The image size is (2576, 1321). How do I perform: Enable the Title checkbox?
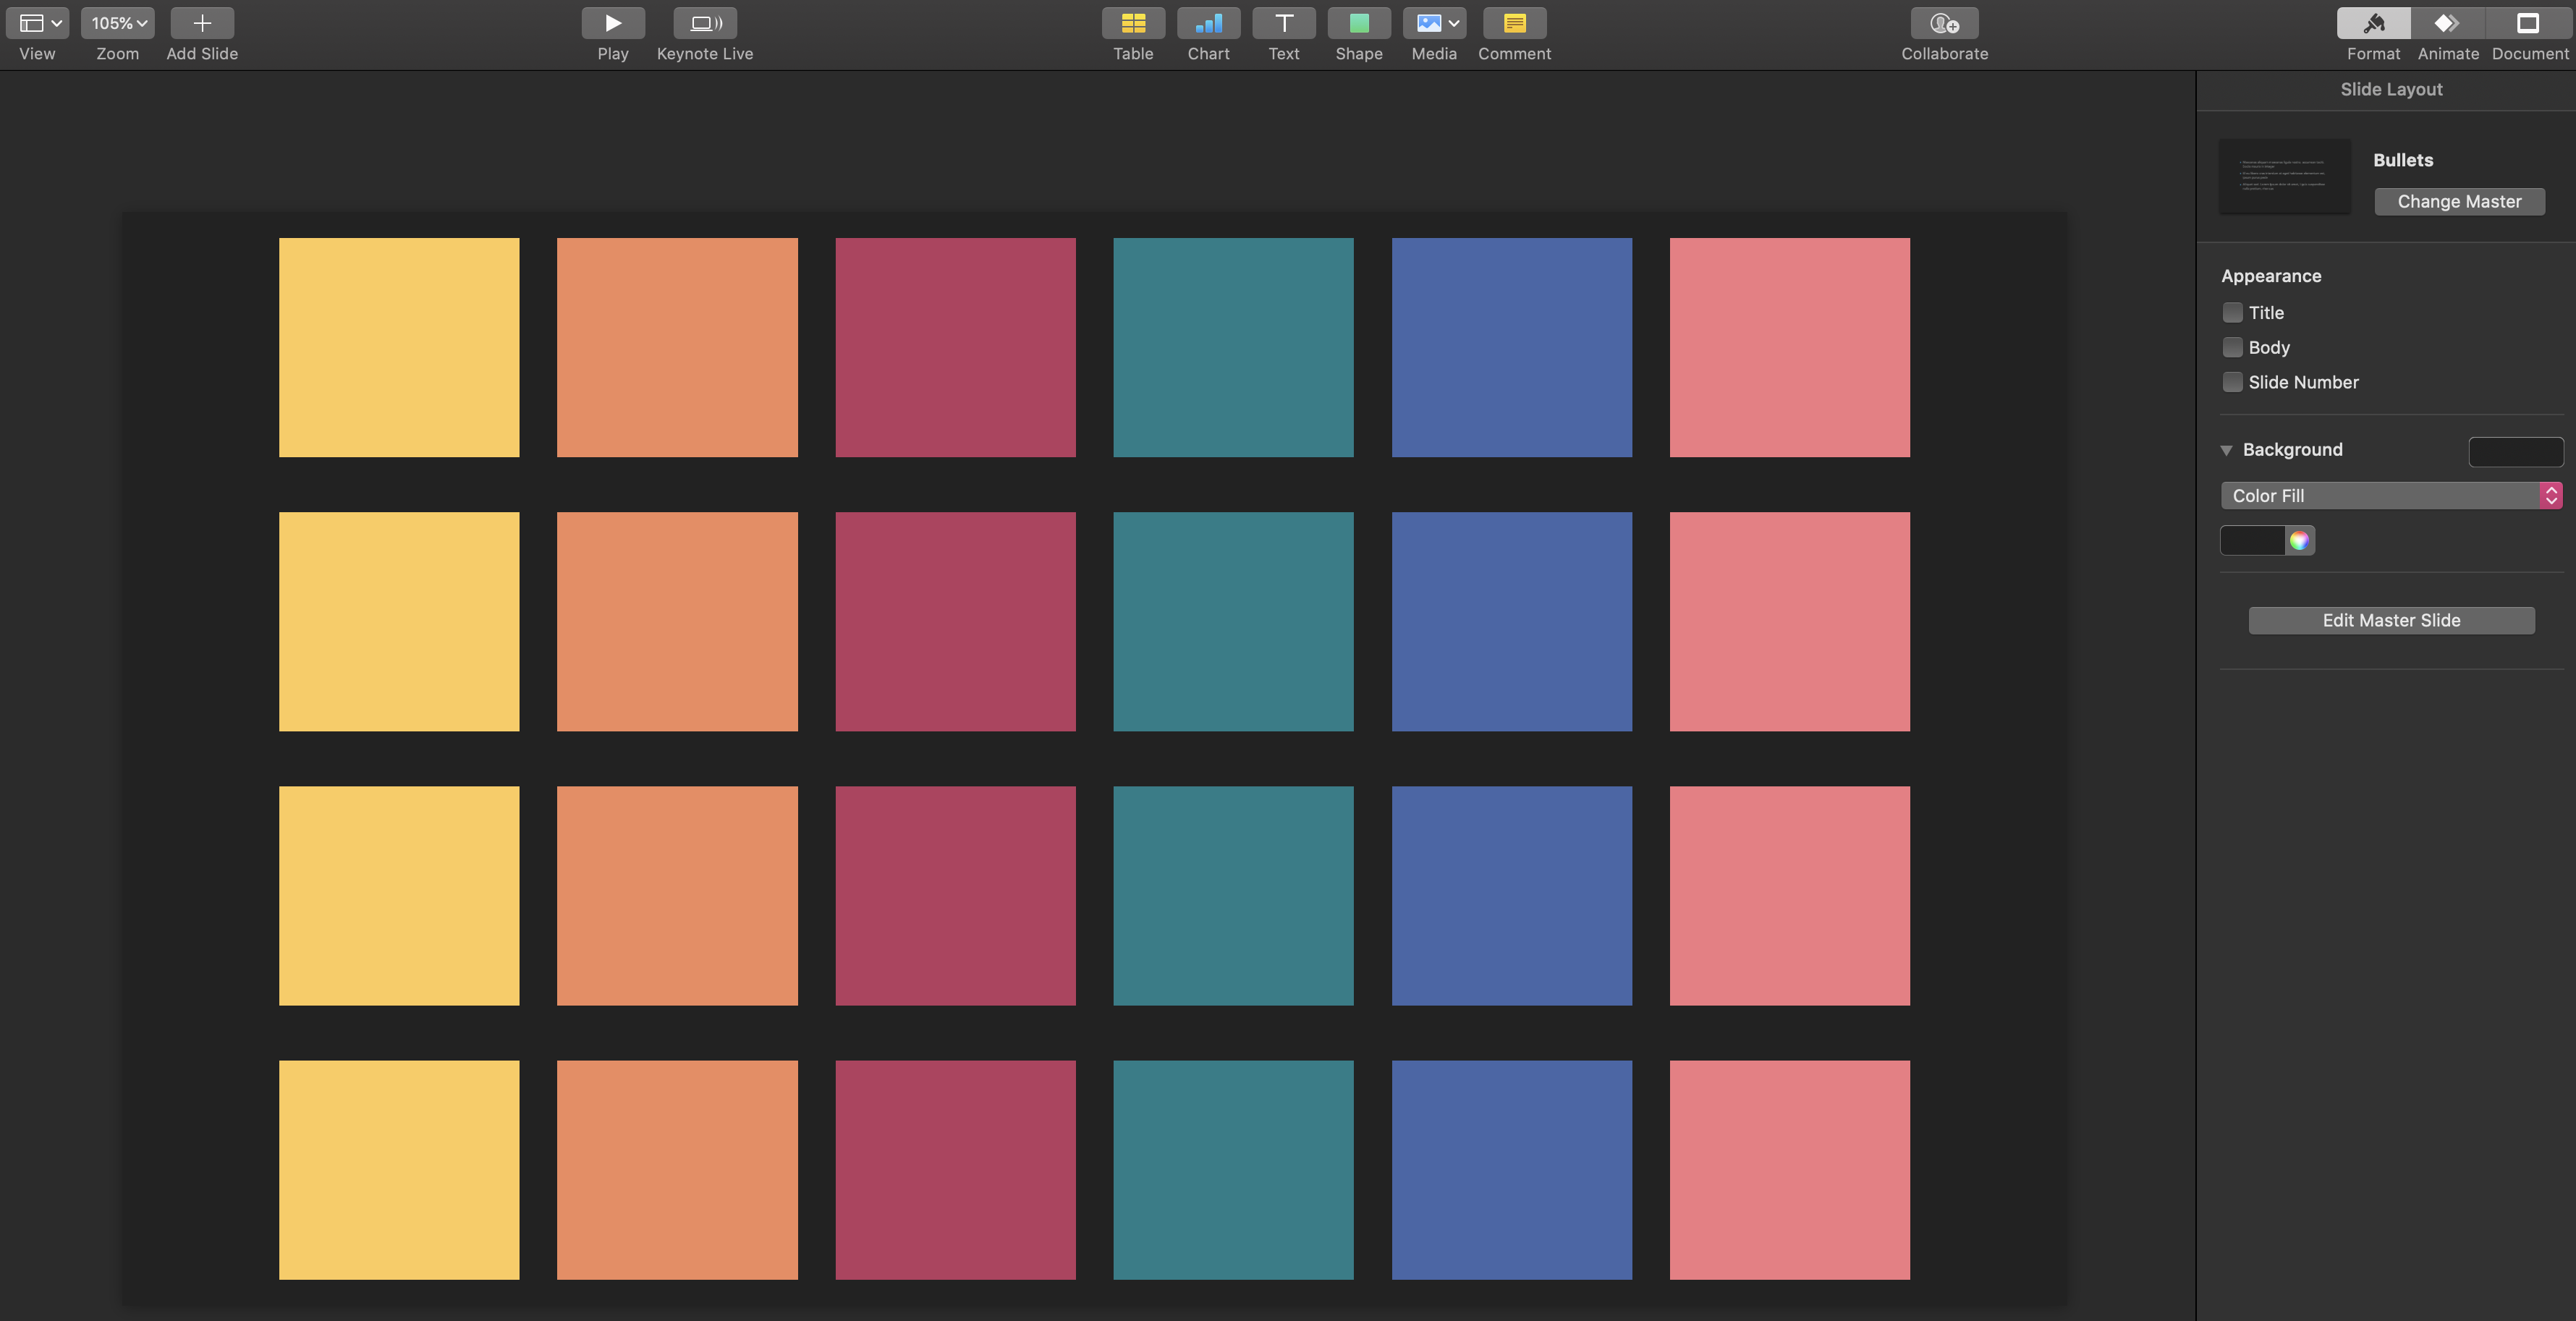tap(2232, 312)
